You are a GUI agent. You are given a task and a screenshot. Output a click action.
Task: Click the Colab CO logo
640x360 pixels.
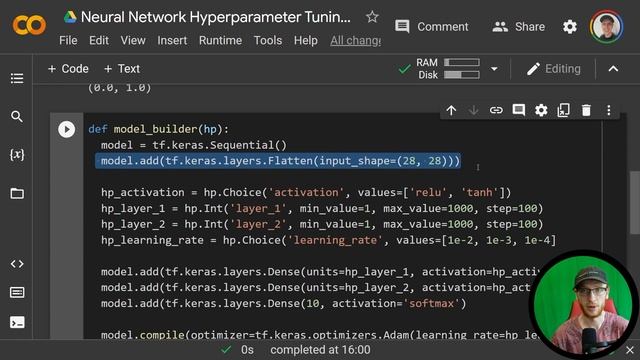click(29, 25)
